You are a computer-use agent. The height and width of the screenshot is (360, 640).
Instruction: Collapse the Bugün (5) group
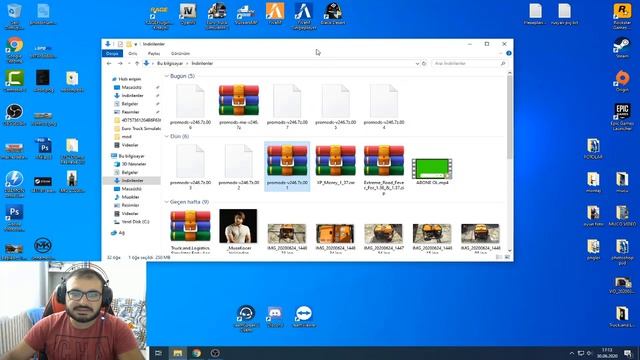click(x=167, y=76)
